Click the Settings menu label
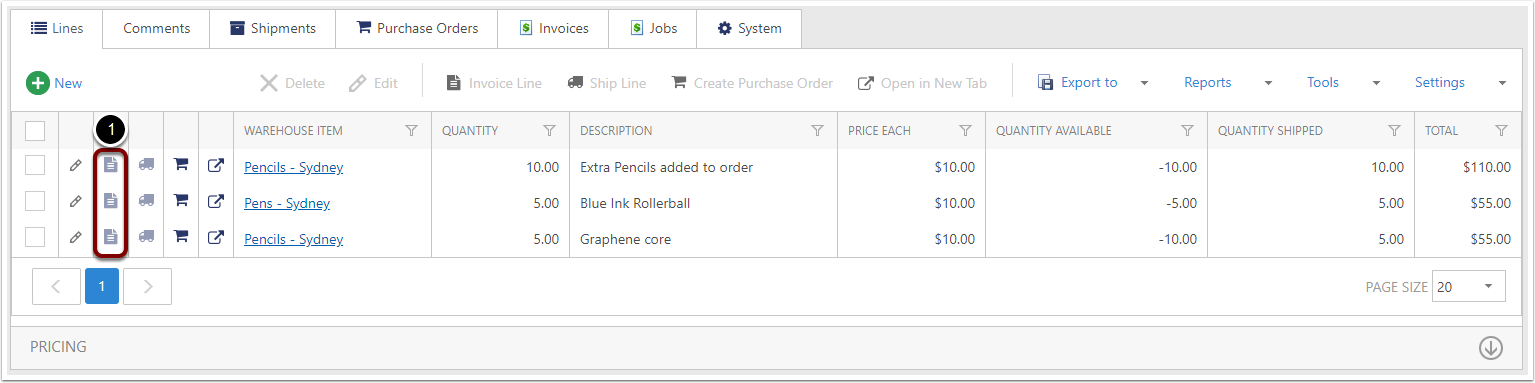1535x383 pixels. click(x=1439, y=83)
